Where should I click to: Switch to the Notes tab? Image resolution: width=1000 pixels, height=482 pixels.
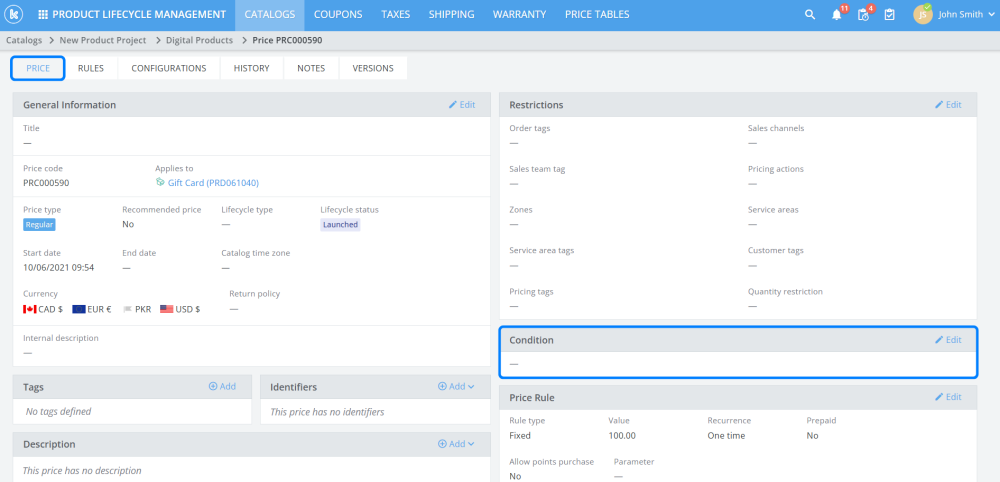coord(311,68)
